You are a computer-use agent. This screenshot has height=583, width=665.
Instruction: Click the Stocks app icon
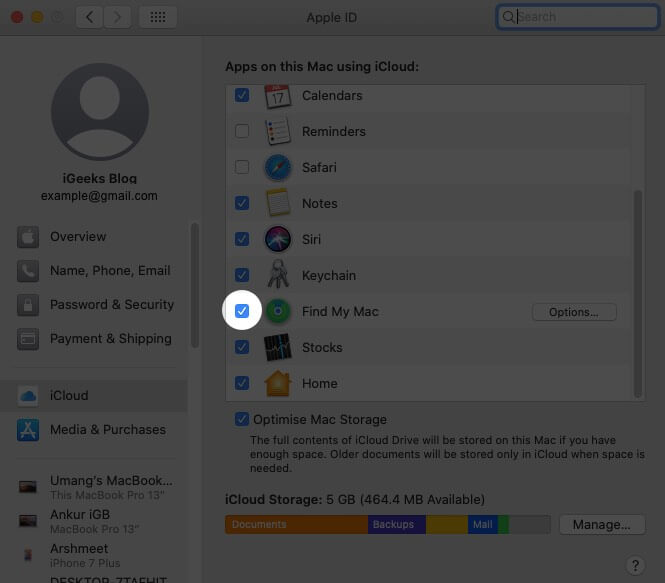coord(278,347)
